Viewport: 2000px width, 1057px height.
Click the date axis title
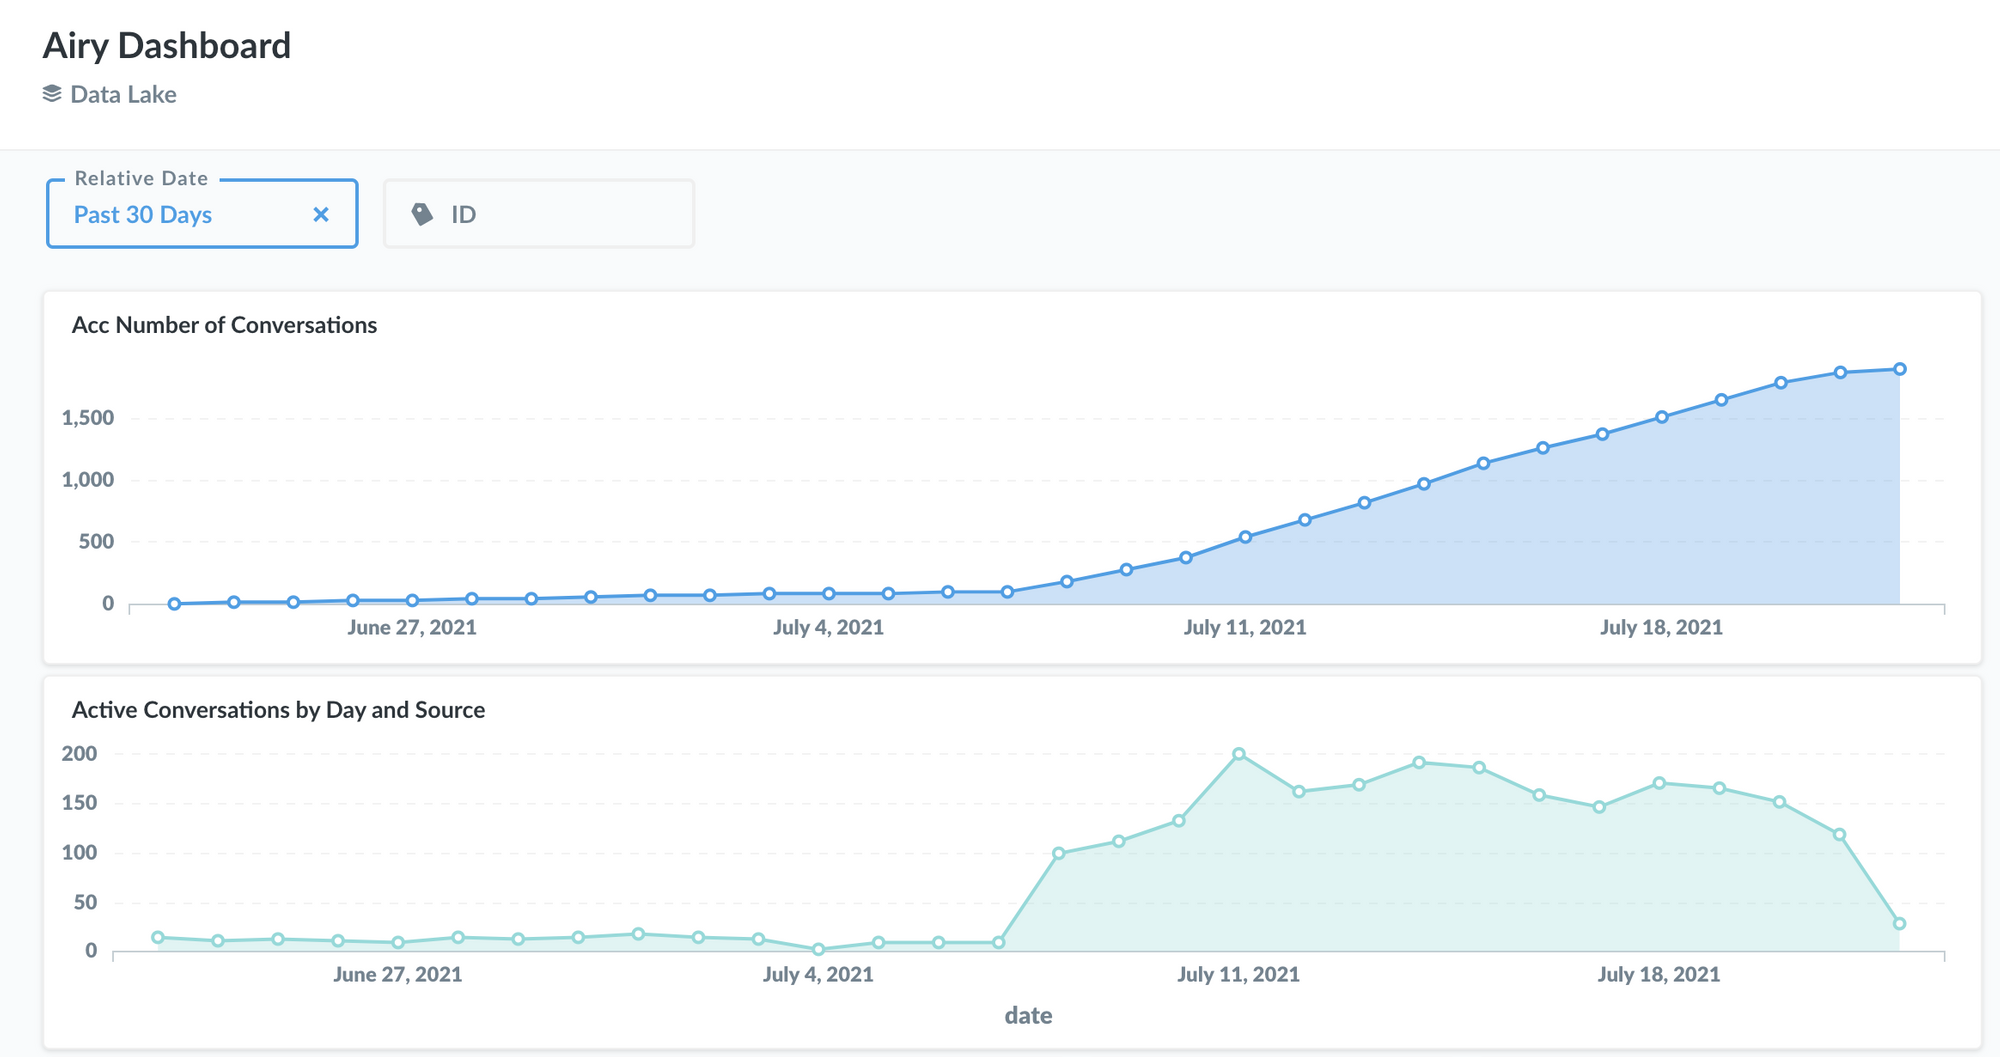[x=1028, y=1016]
